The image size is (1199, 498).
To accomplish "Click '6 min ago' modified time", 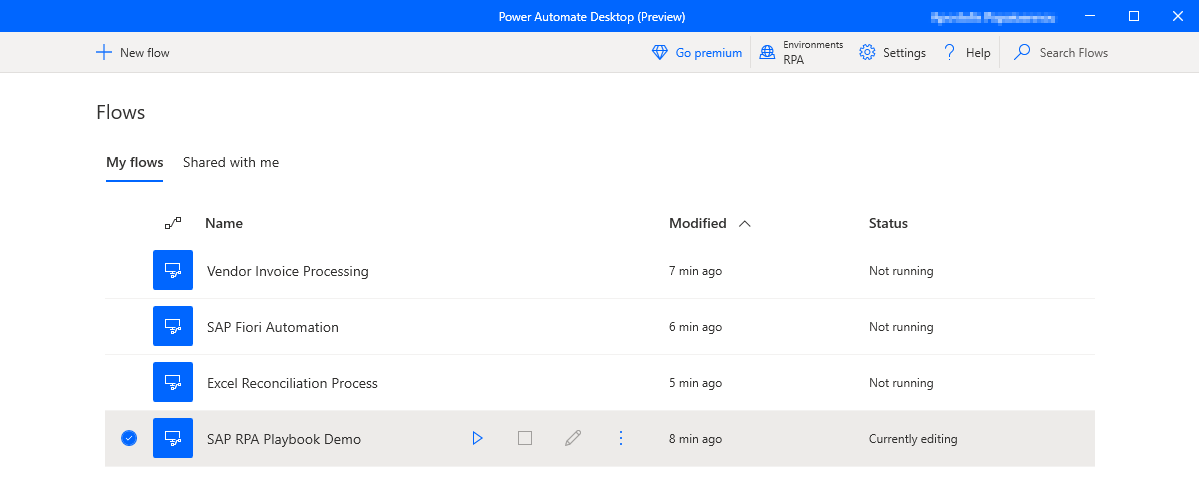I will point(695,327).
